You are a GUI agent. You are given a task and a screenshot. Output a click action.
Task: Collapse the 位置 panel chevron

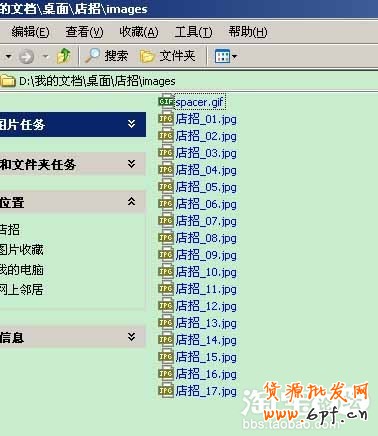132,201
